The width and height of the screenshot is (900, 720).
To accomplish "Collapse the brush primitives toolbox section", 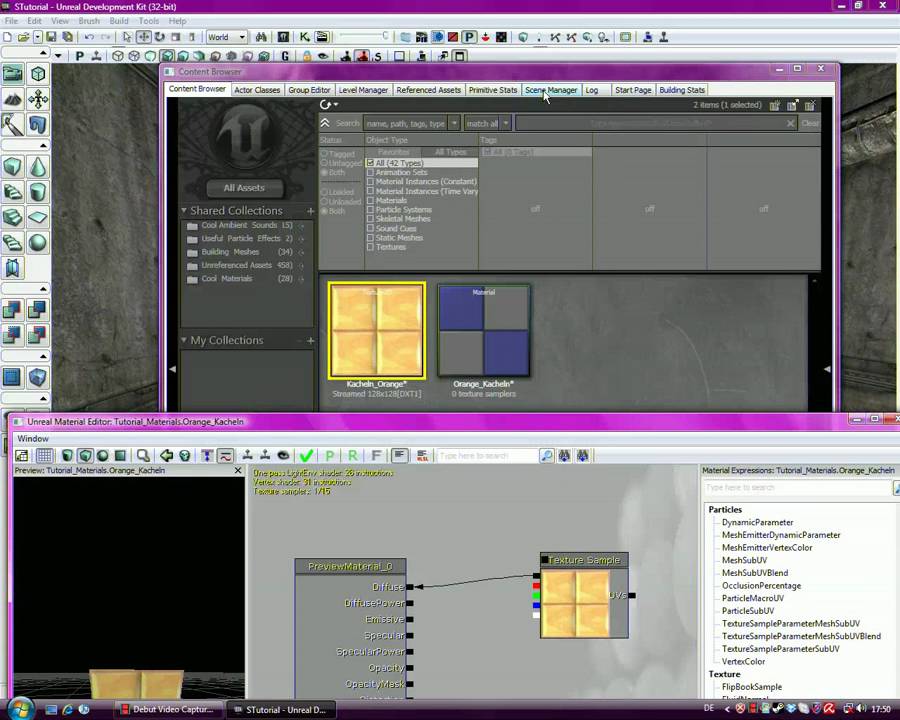I will 43,146.
